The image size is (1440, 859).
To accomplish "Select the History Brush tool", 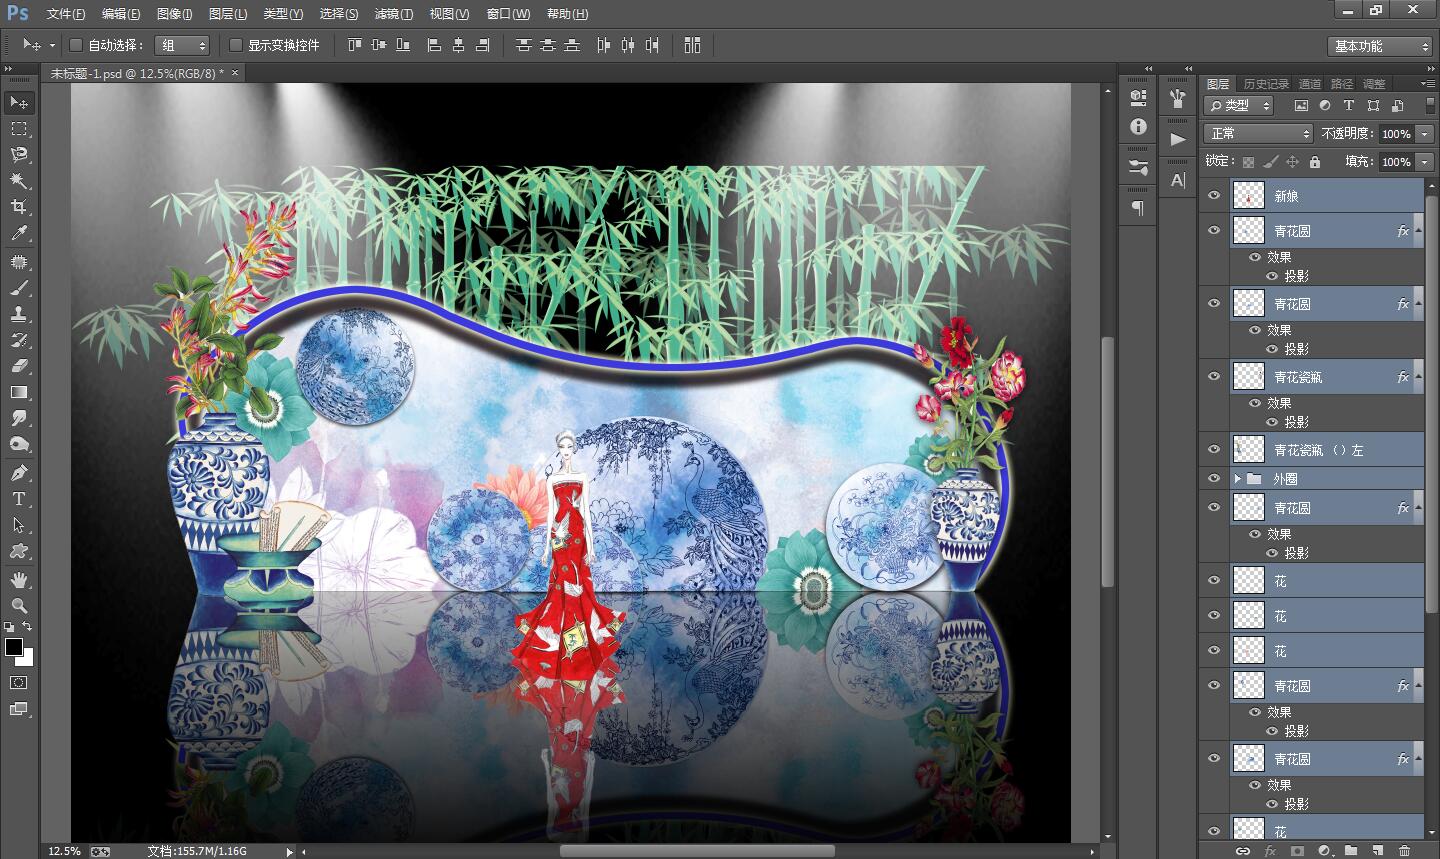I will [x=18, y=340].
